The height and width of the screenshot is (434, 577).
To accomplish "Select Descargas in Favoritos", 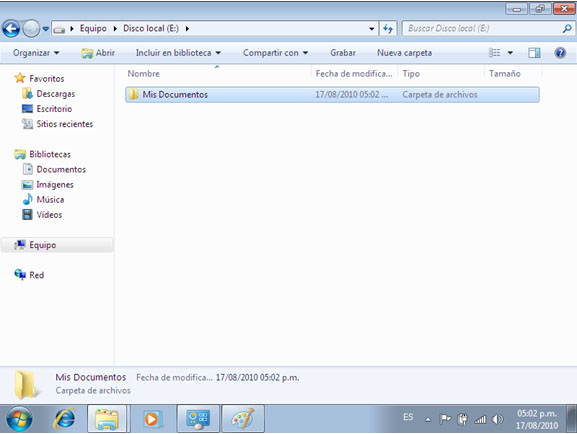I will [x=56, y=94].
